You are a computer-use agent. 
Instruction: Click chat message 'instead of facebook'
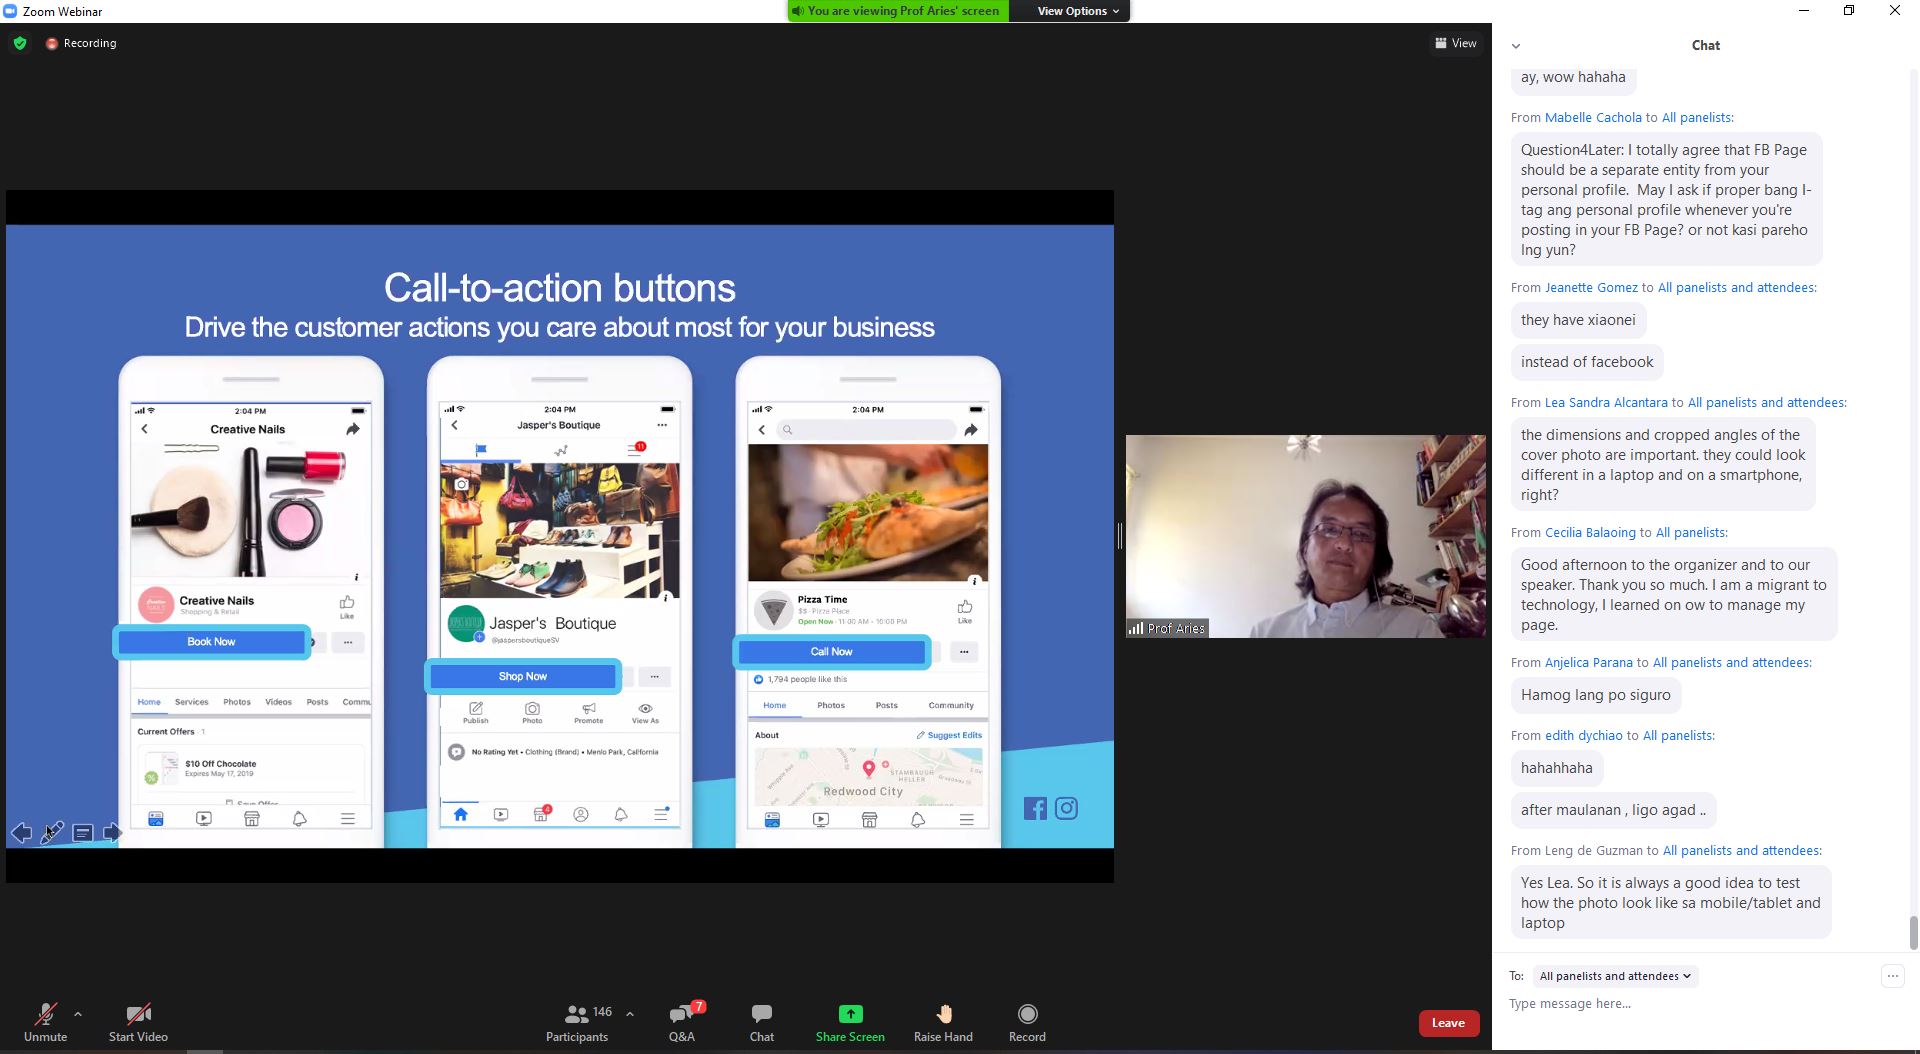[1587, 362]
